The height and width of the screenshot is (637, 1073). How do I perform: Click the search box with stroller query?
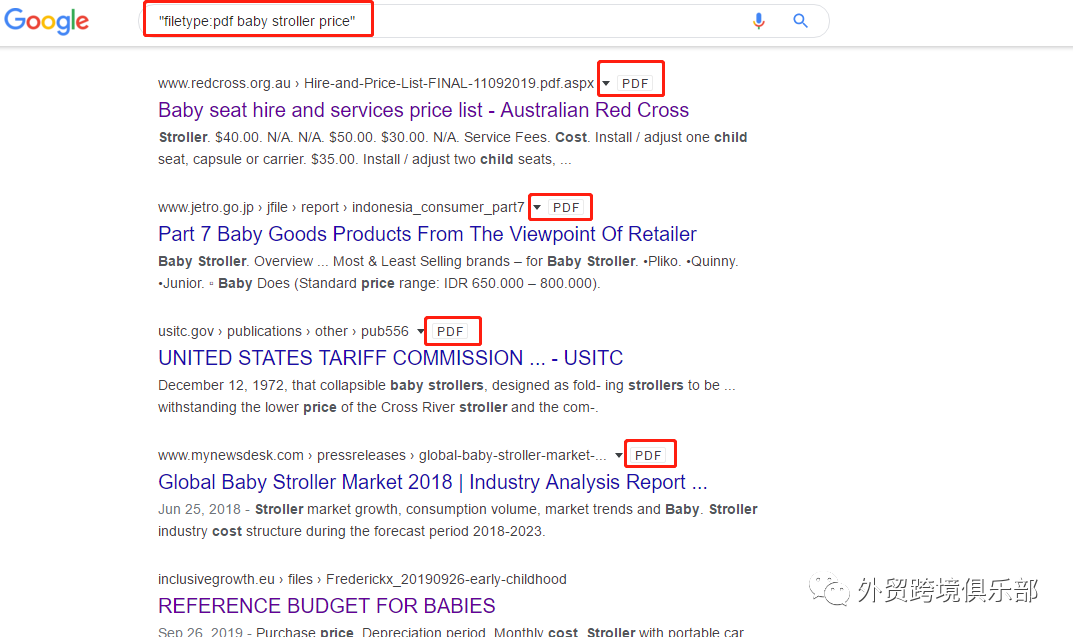[483, 21]
